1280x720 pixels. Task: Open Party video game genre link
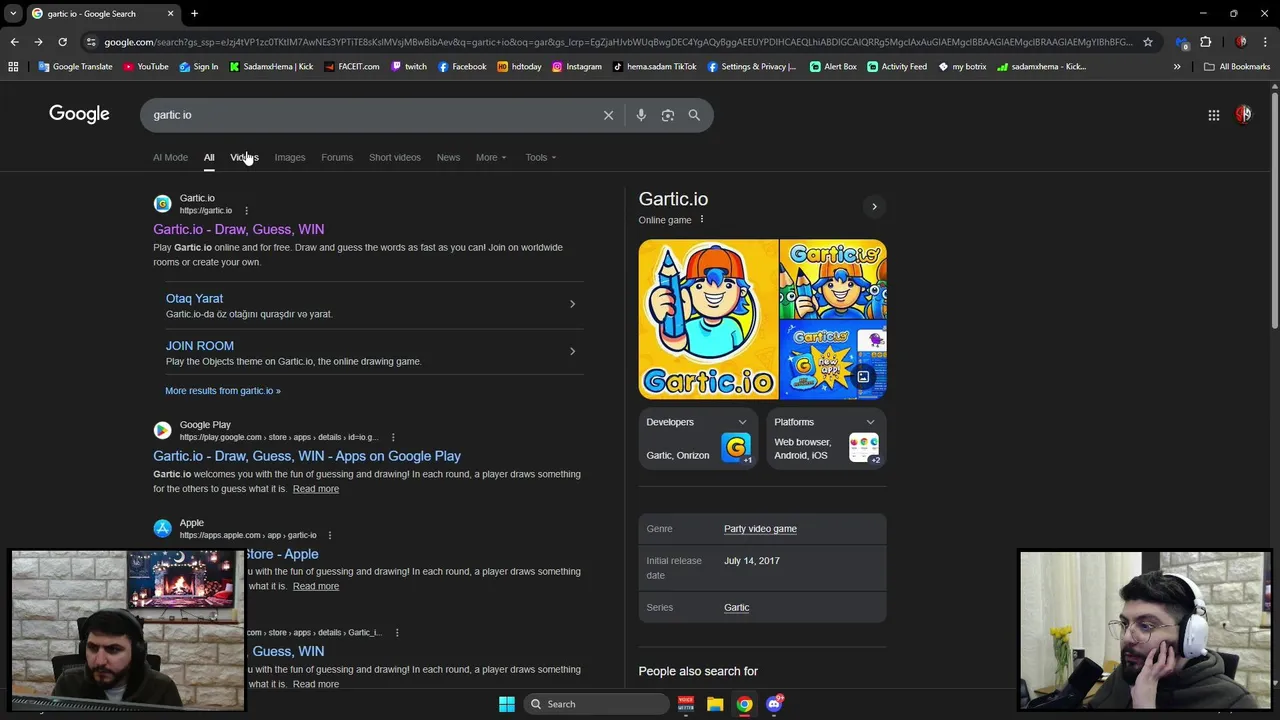pos(760,529)
